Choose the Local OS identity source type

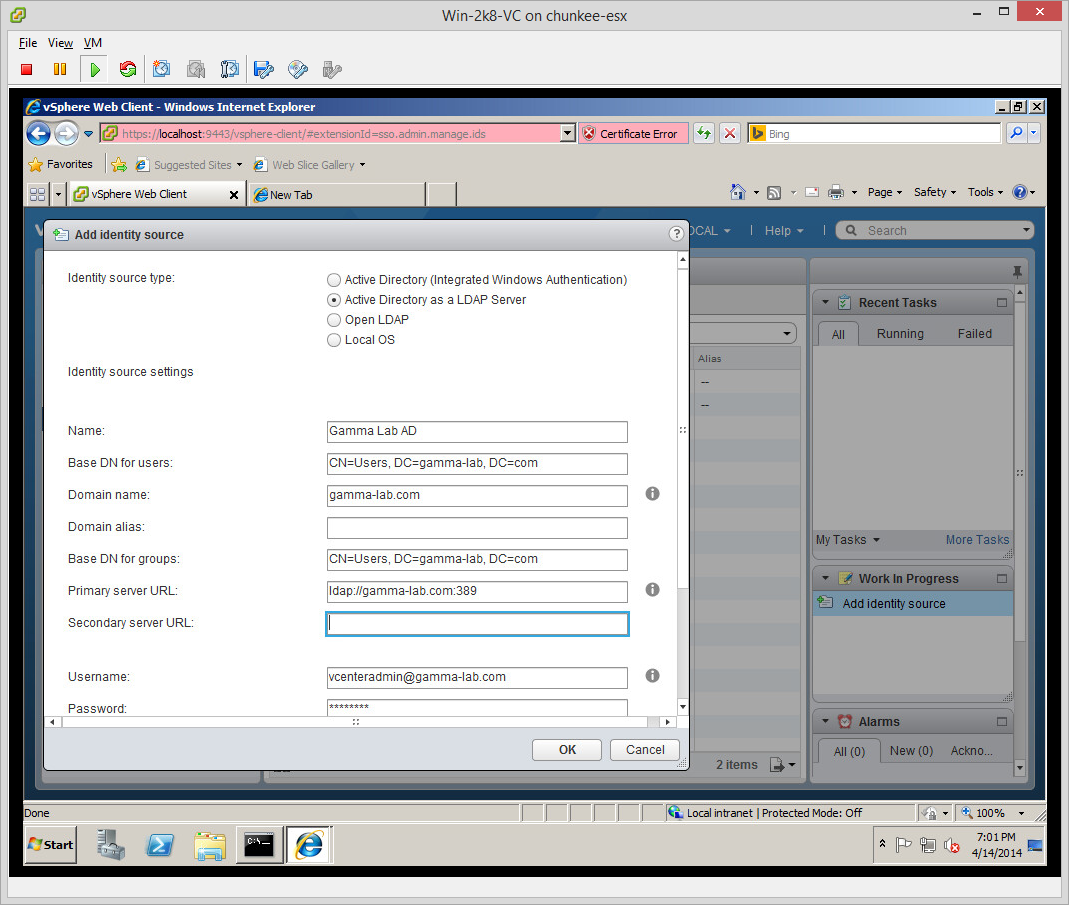334,340
